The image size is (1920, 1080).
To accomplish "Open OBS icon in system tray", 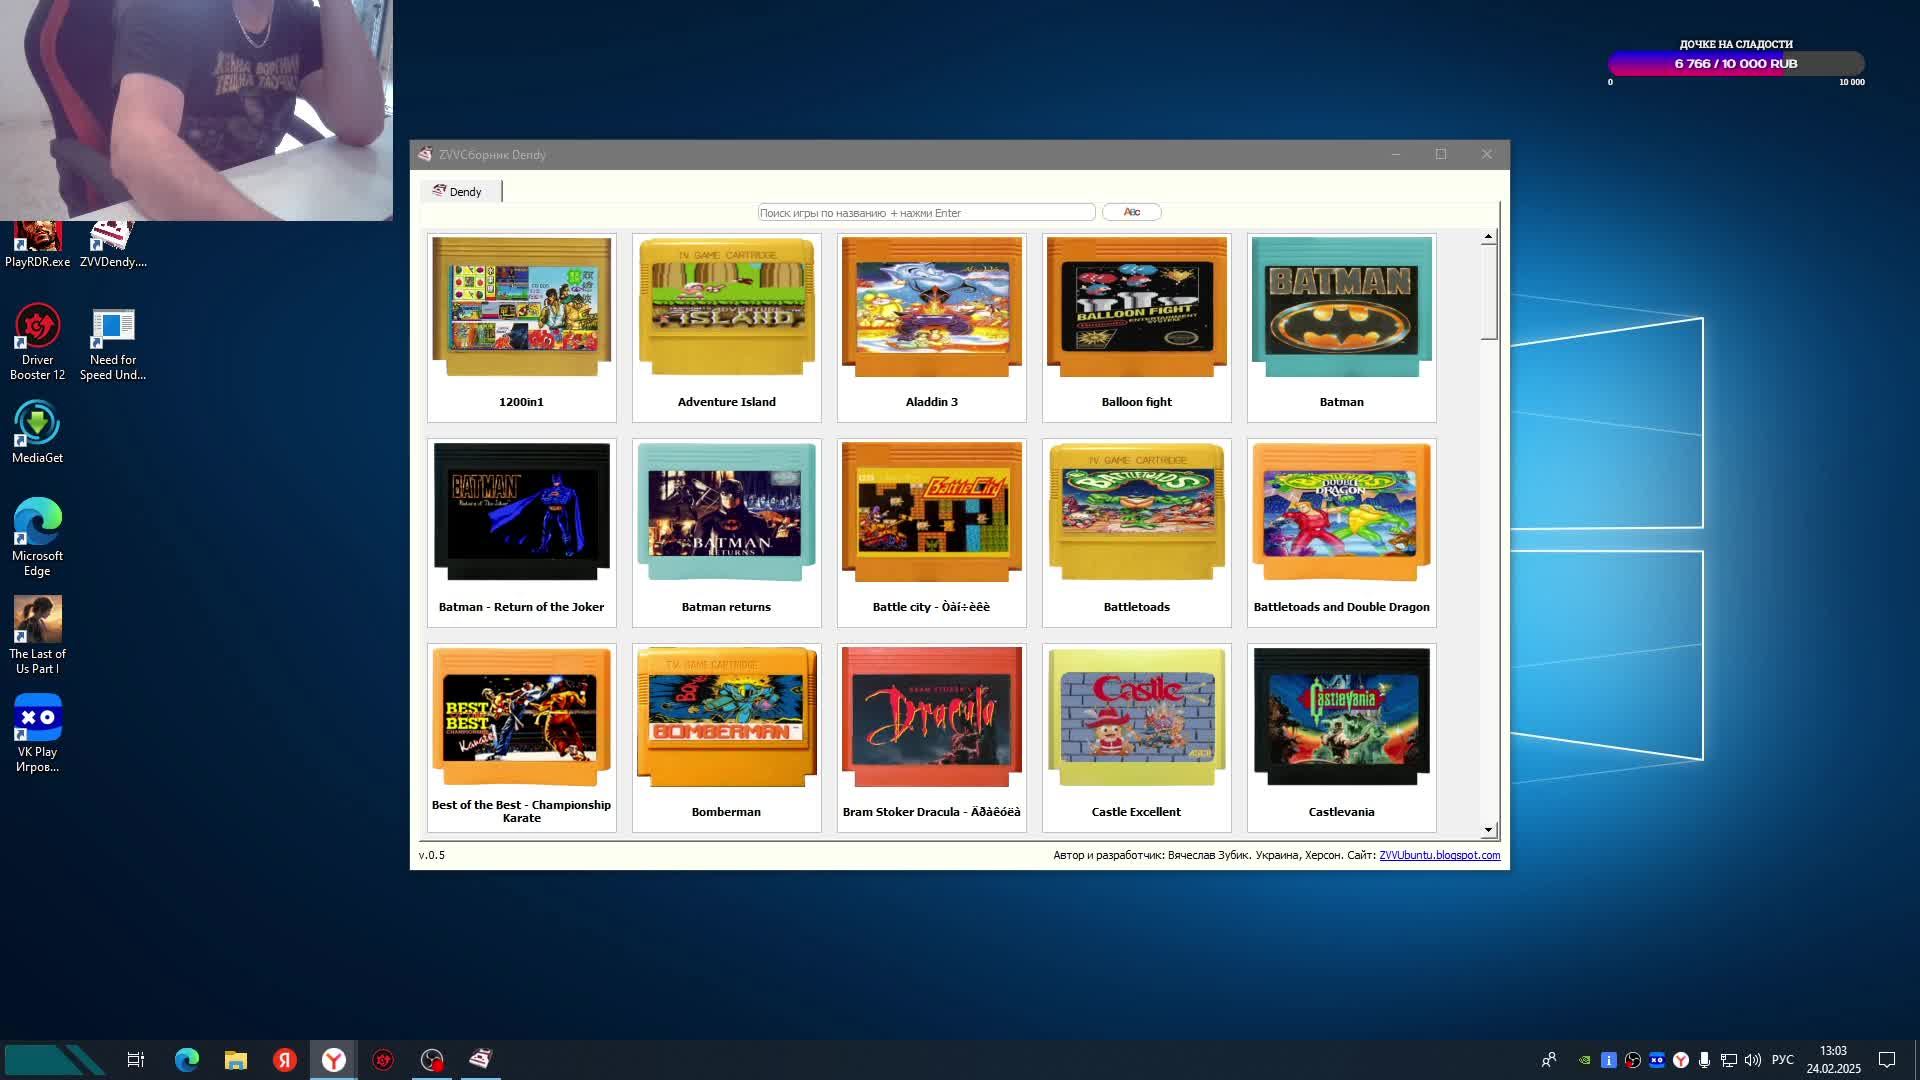I will click(x=1633, y=1060).
